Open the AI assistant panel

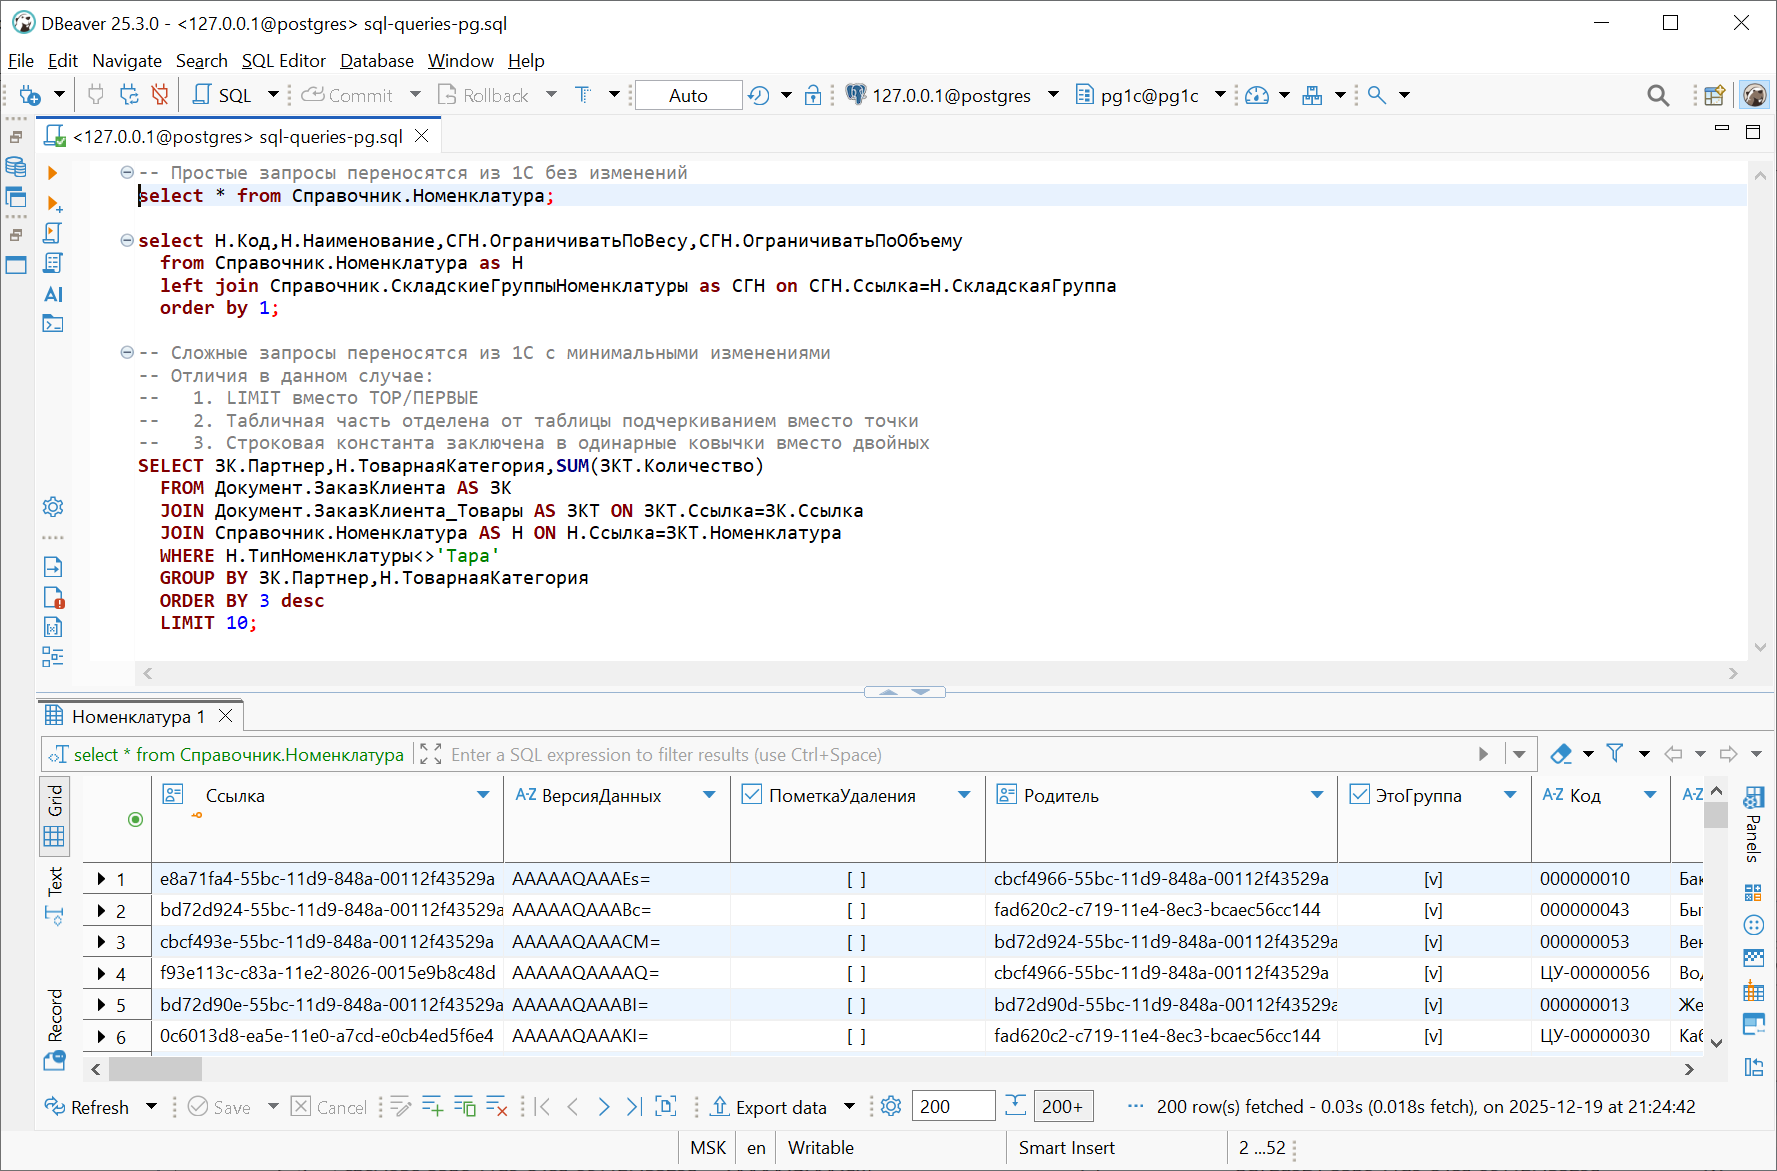[53, 294]
